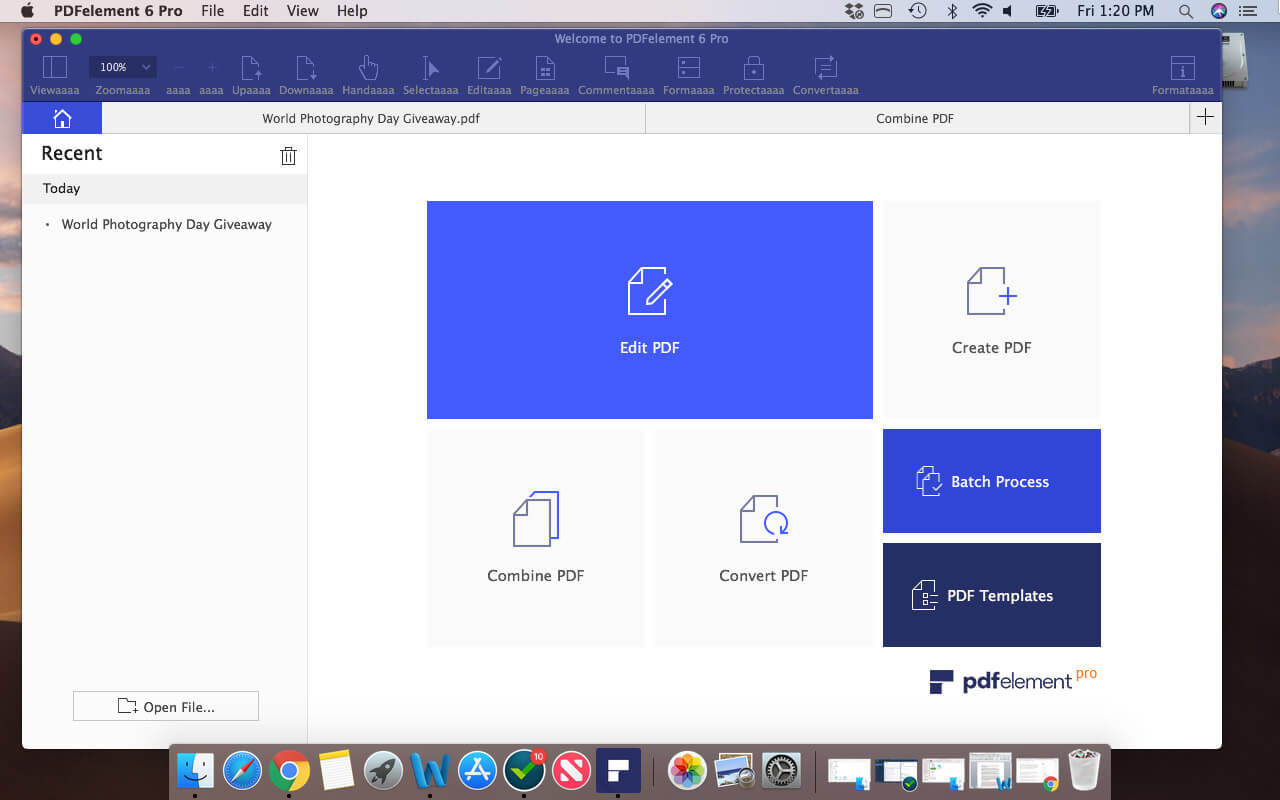Viewport: 1280px width, 800px height.
Task: Click the Today section header
Action: pos(165,189)
